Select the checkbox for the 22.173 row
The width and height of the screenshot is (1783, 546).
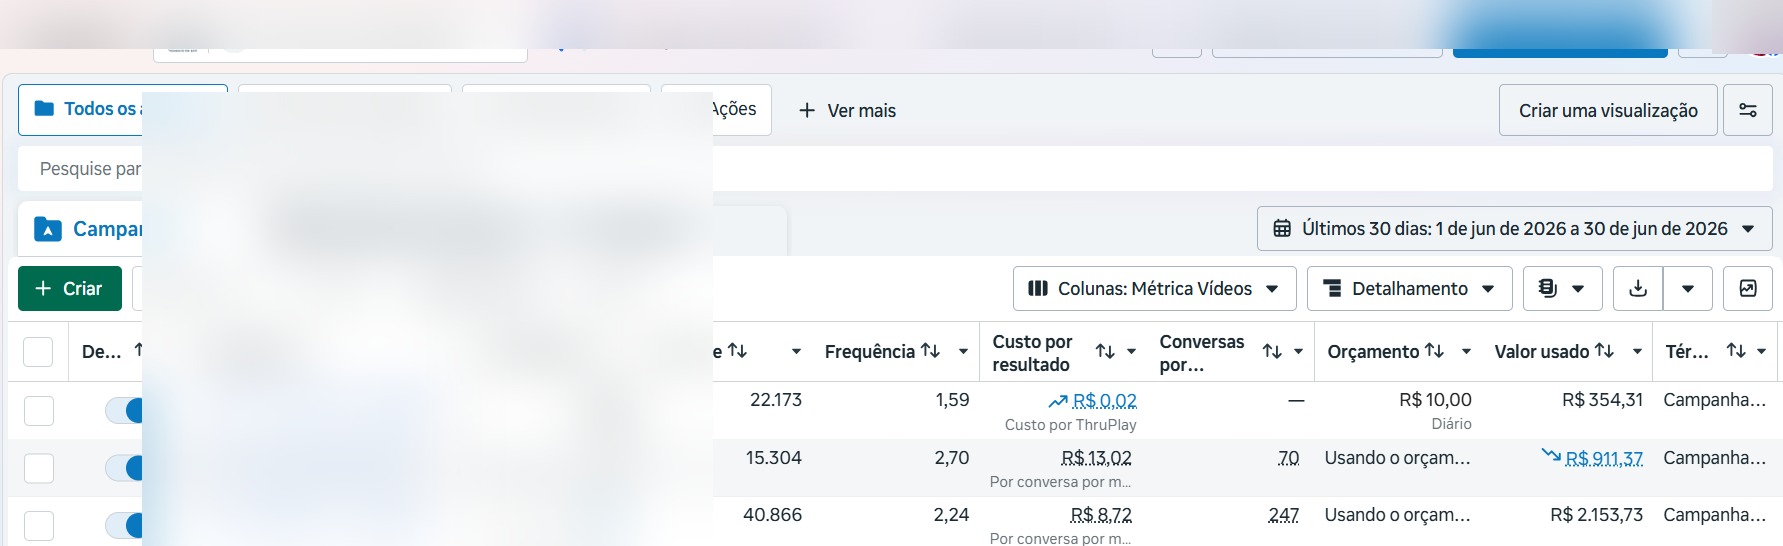click(39, 410)
